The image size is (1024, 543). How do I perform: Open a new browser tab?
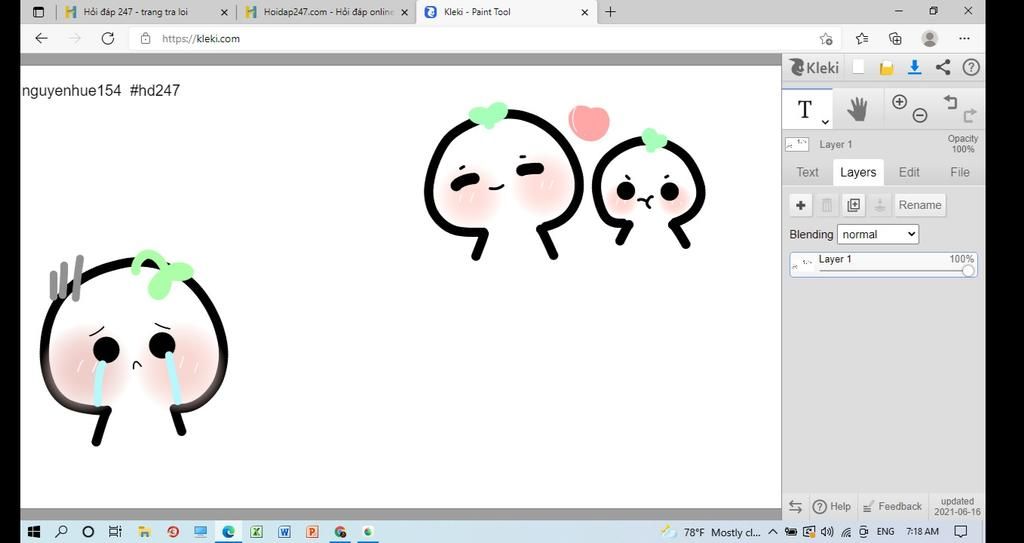coord(610,12)
